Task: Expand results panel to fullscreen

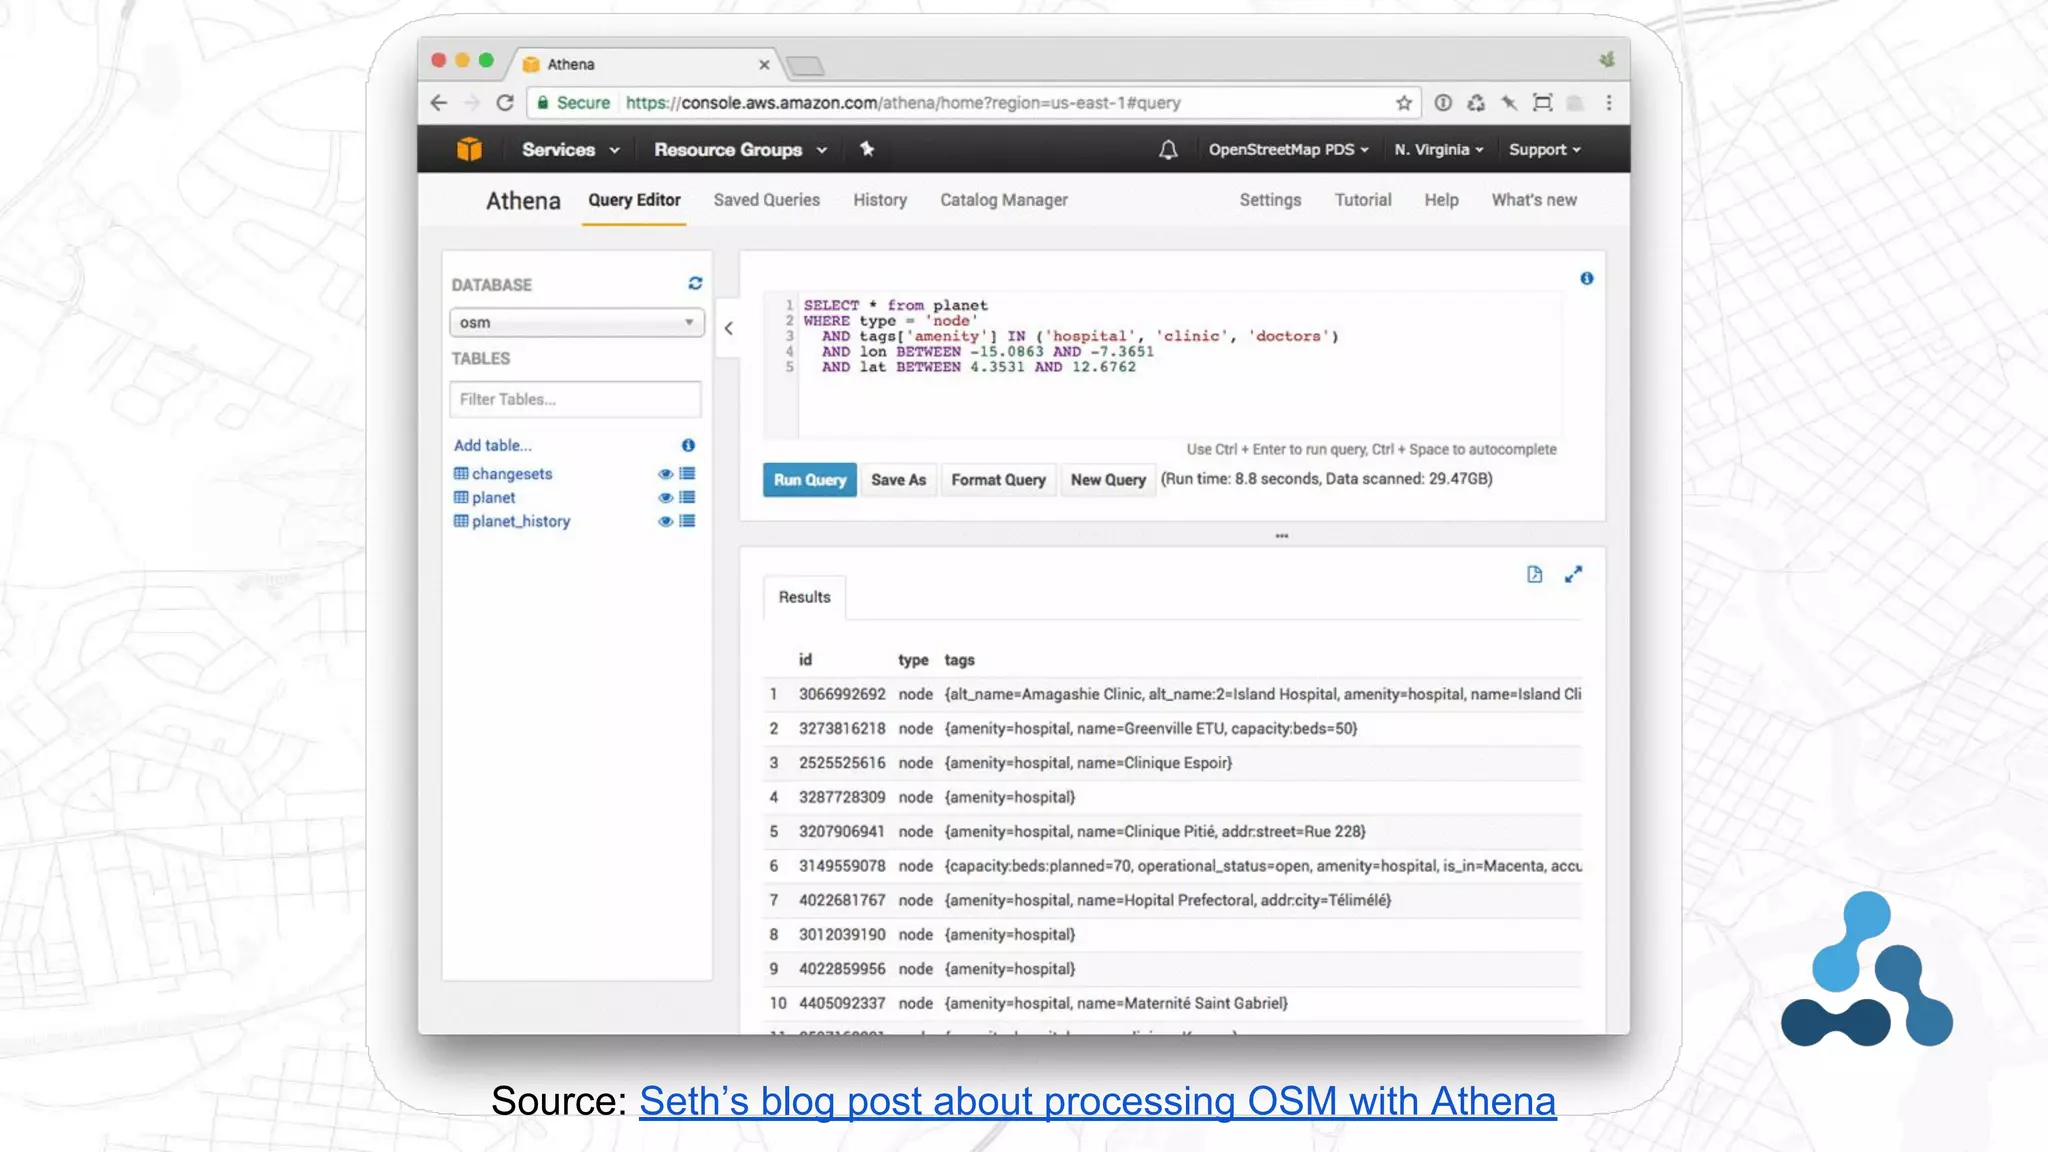Action: click(x=1573, y=574)
